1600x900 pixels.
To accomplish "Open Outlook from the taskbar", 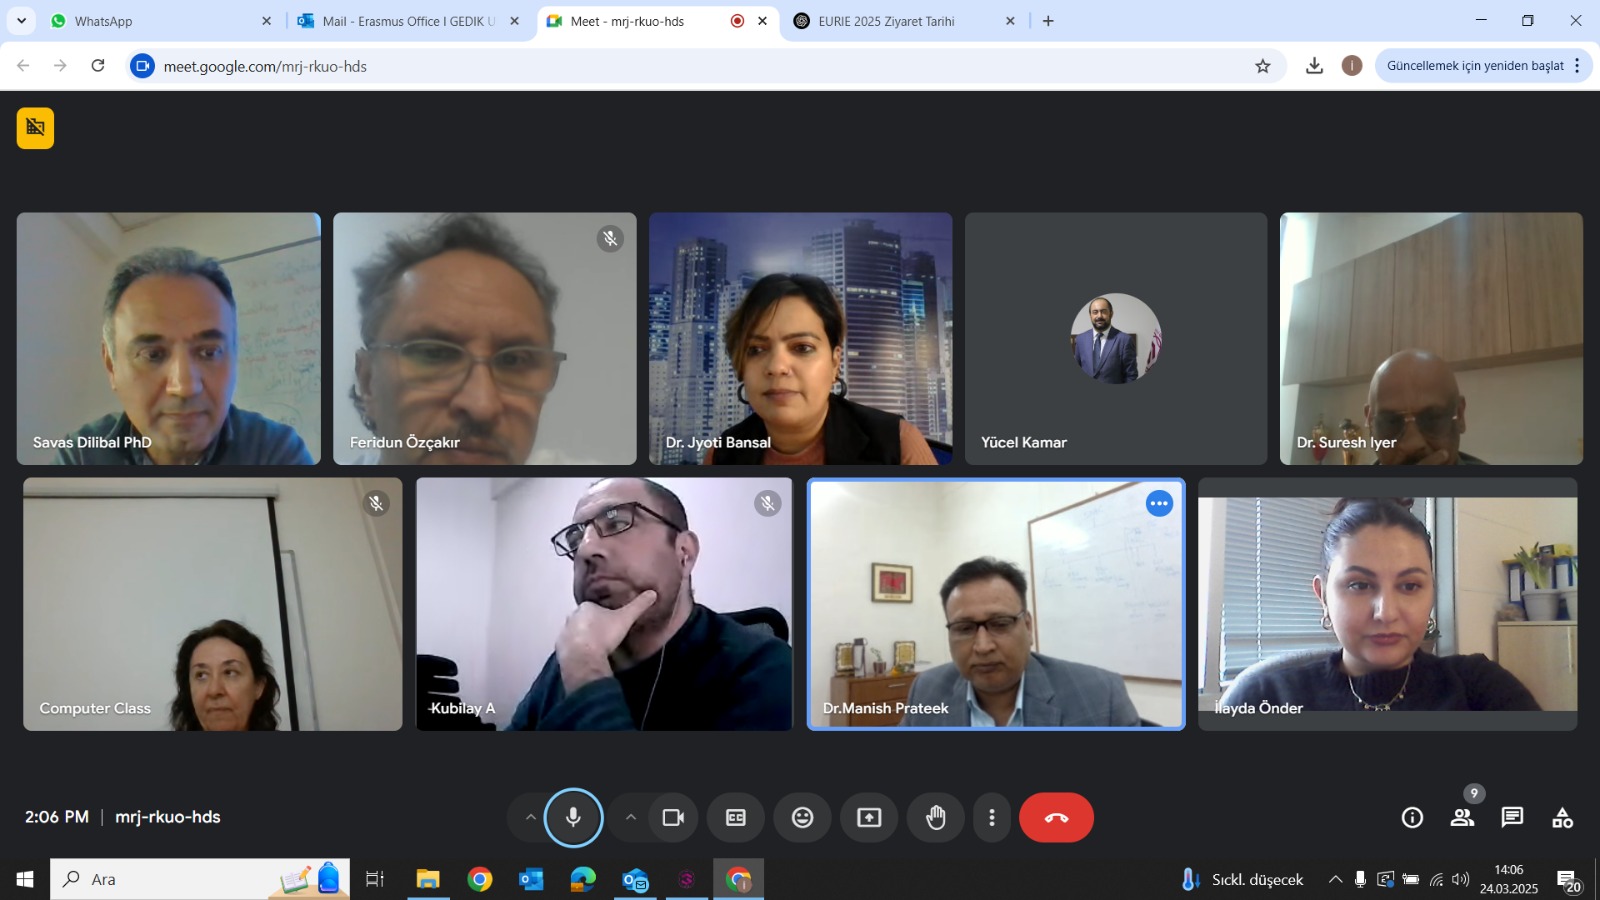I will point(531,879).
